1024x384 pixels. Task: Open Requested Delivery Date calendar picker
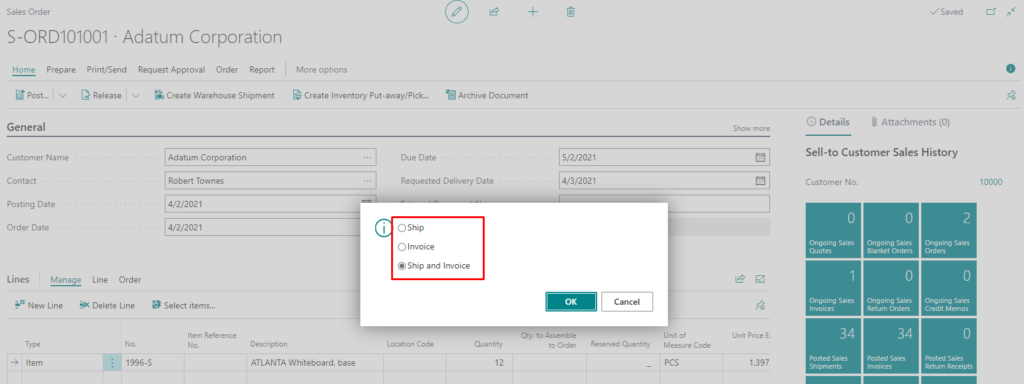tap(760, 181)
